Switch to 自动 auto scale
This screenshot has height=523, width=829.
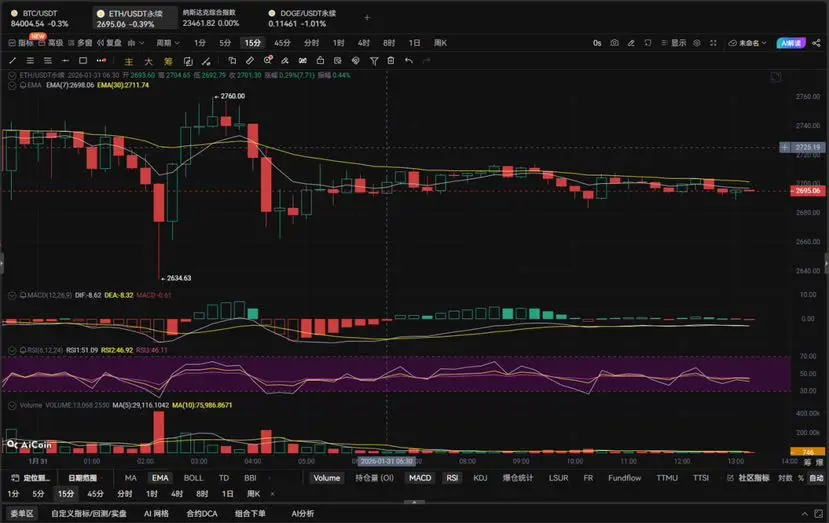(816, 478)
